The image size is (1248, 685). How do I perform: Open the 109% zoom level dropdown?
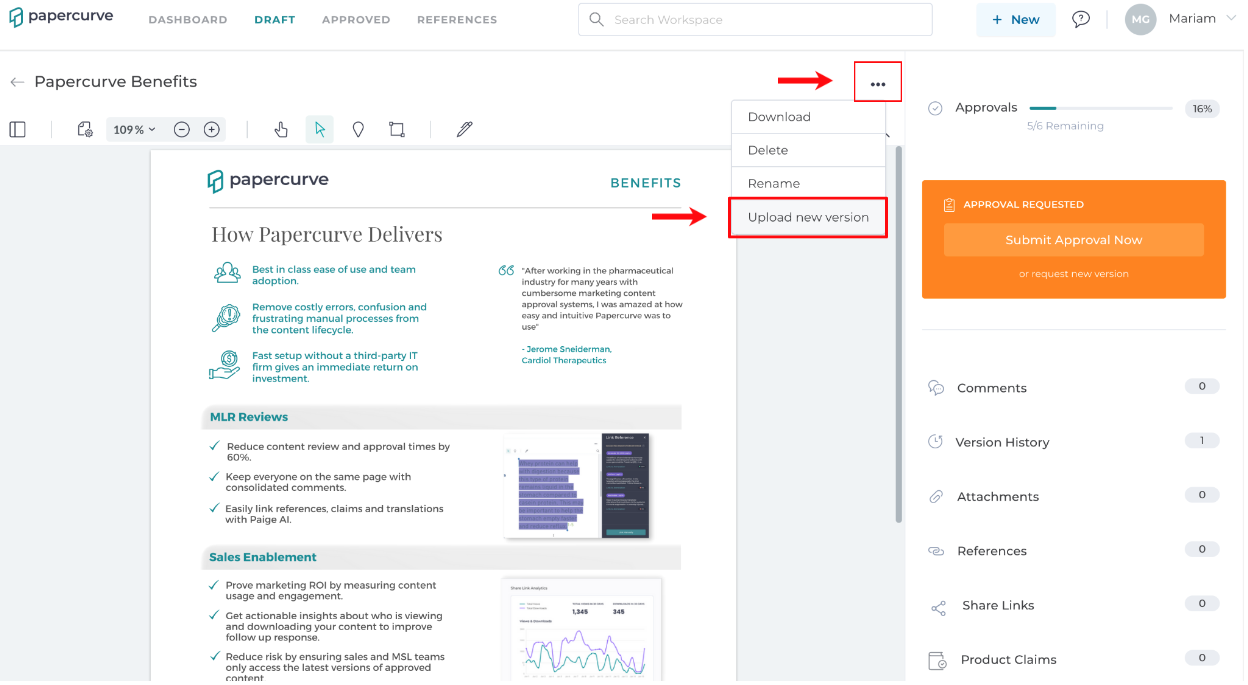(x=134, y=129)
